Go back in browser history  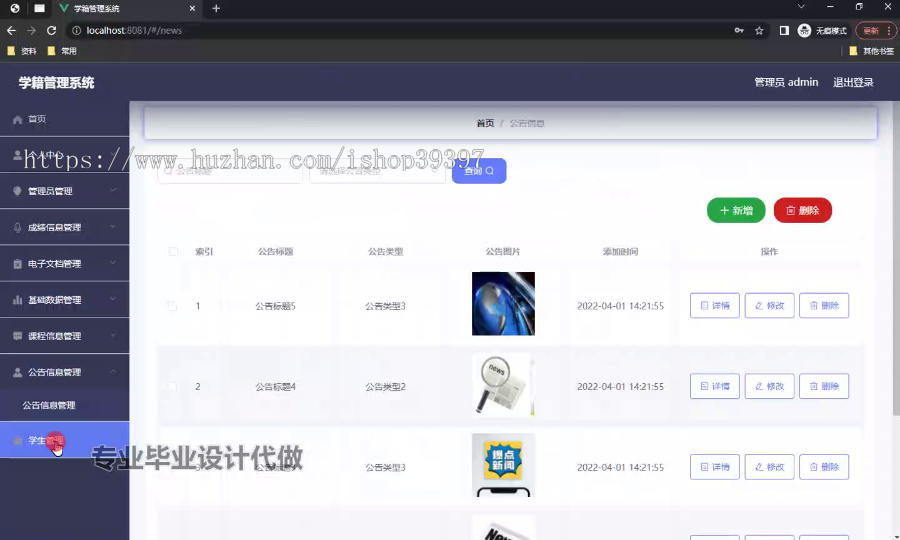click(11, 30)
